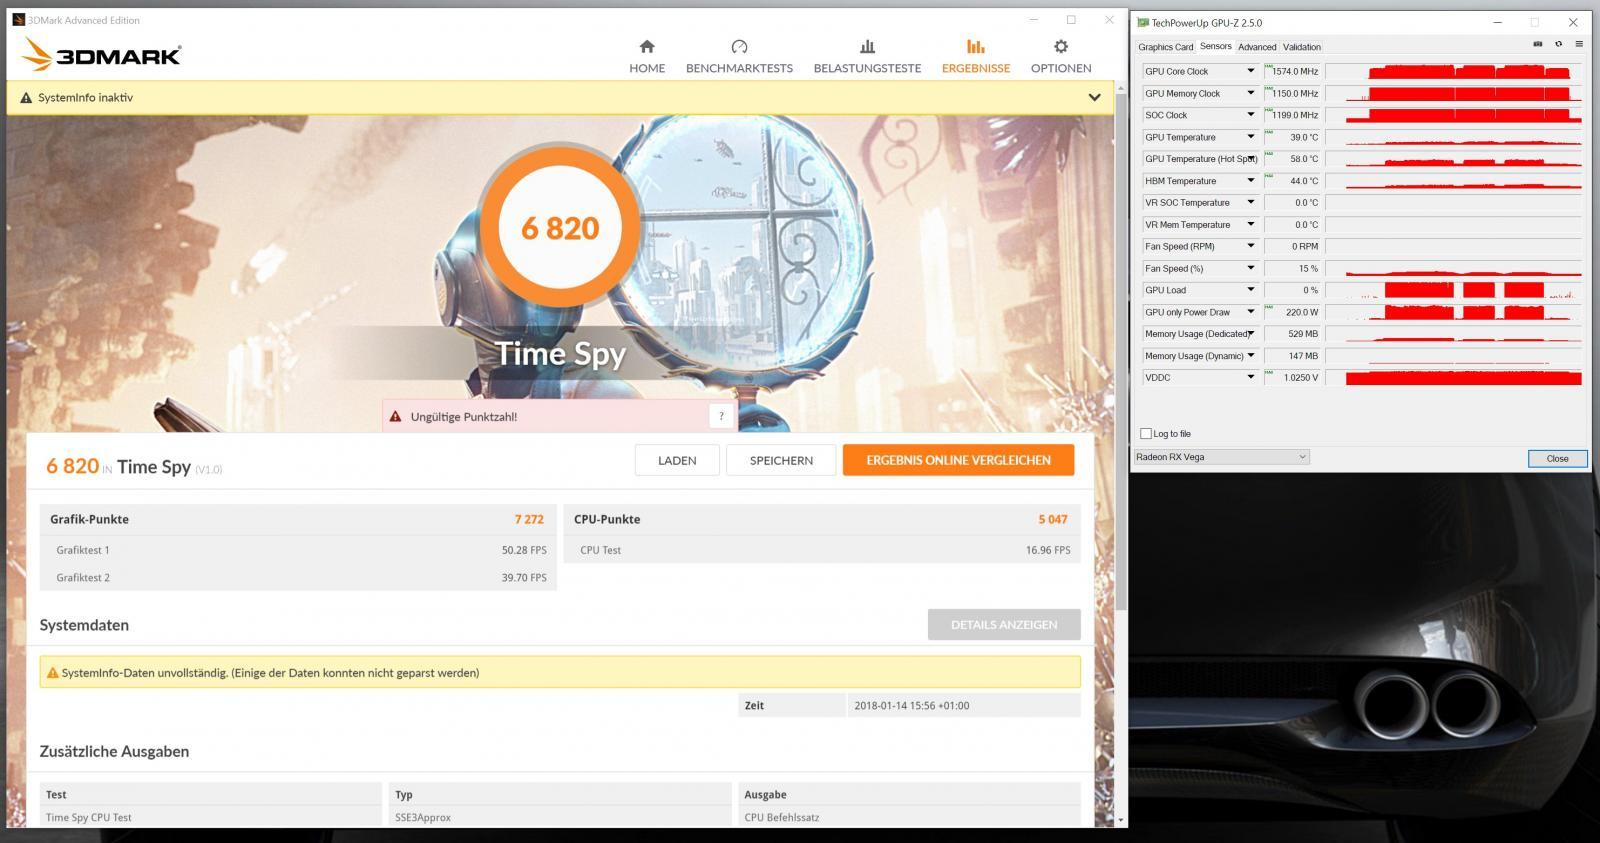
Task: Switch to the Graphics Card tab
Action: pos(1165,47)
